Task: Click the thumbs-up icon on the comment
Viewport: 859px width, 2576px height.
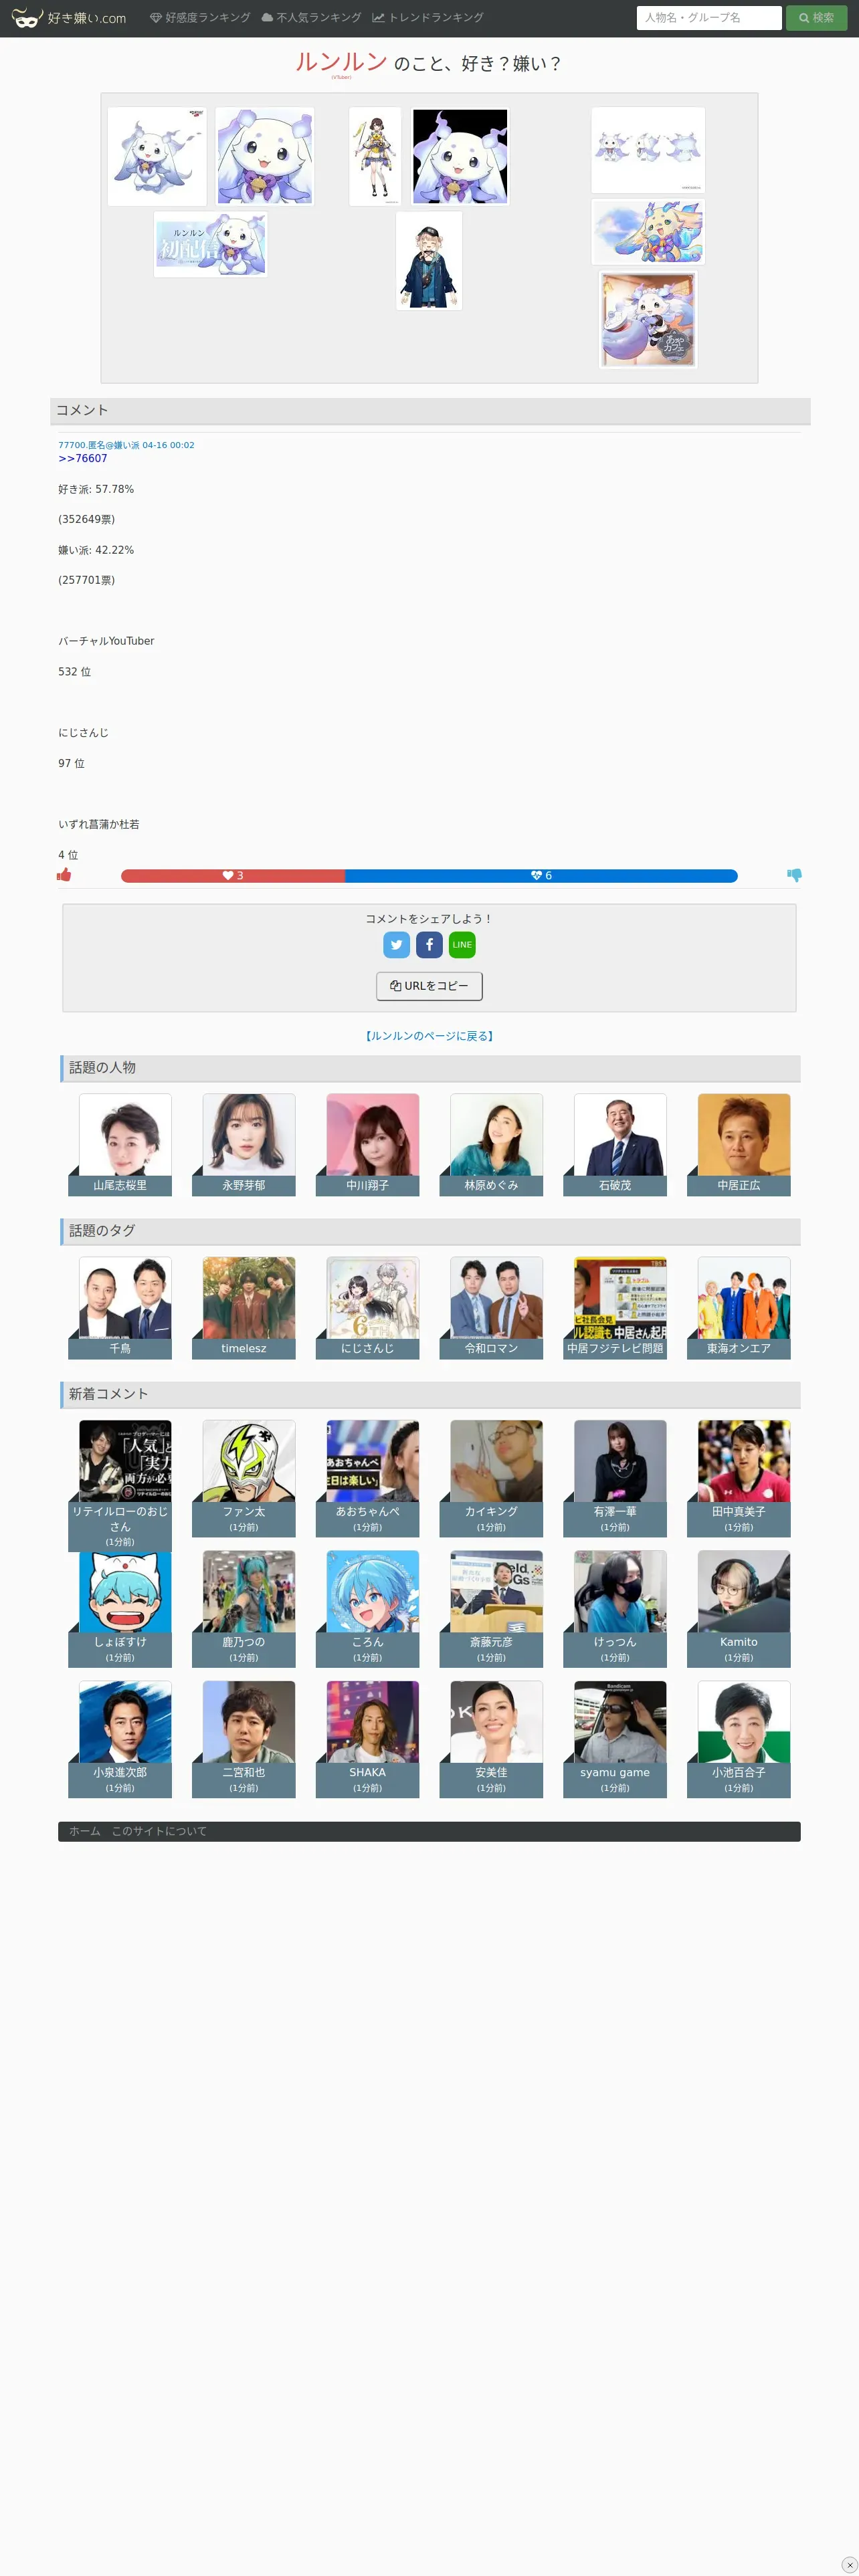Action: pyautogui.click(x=64, y=875)
